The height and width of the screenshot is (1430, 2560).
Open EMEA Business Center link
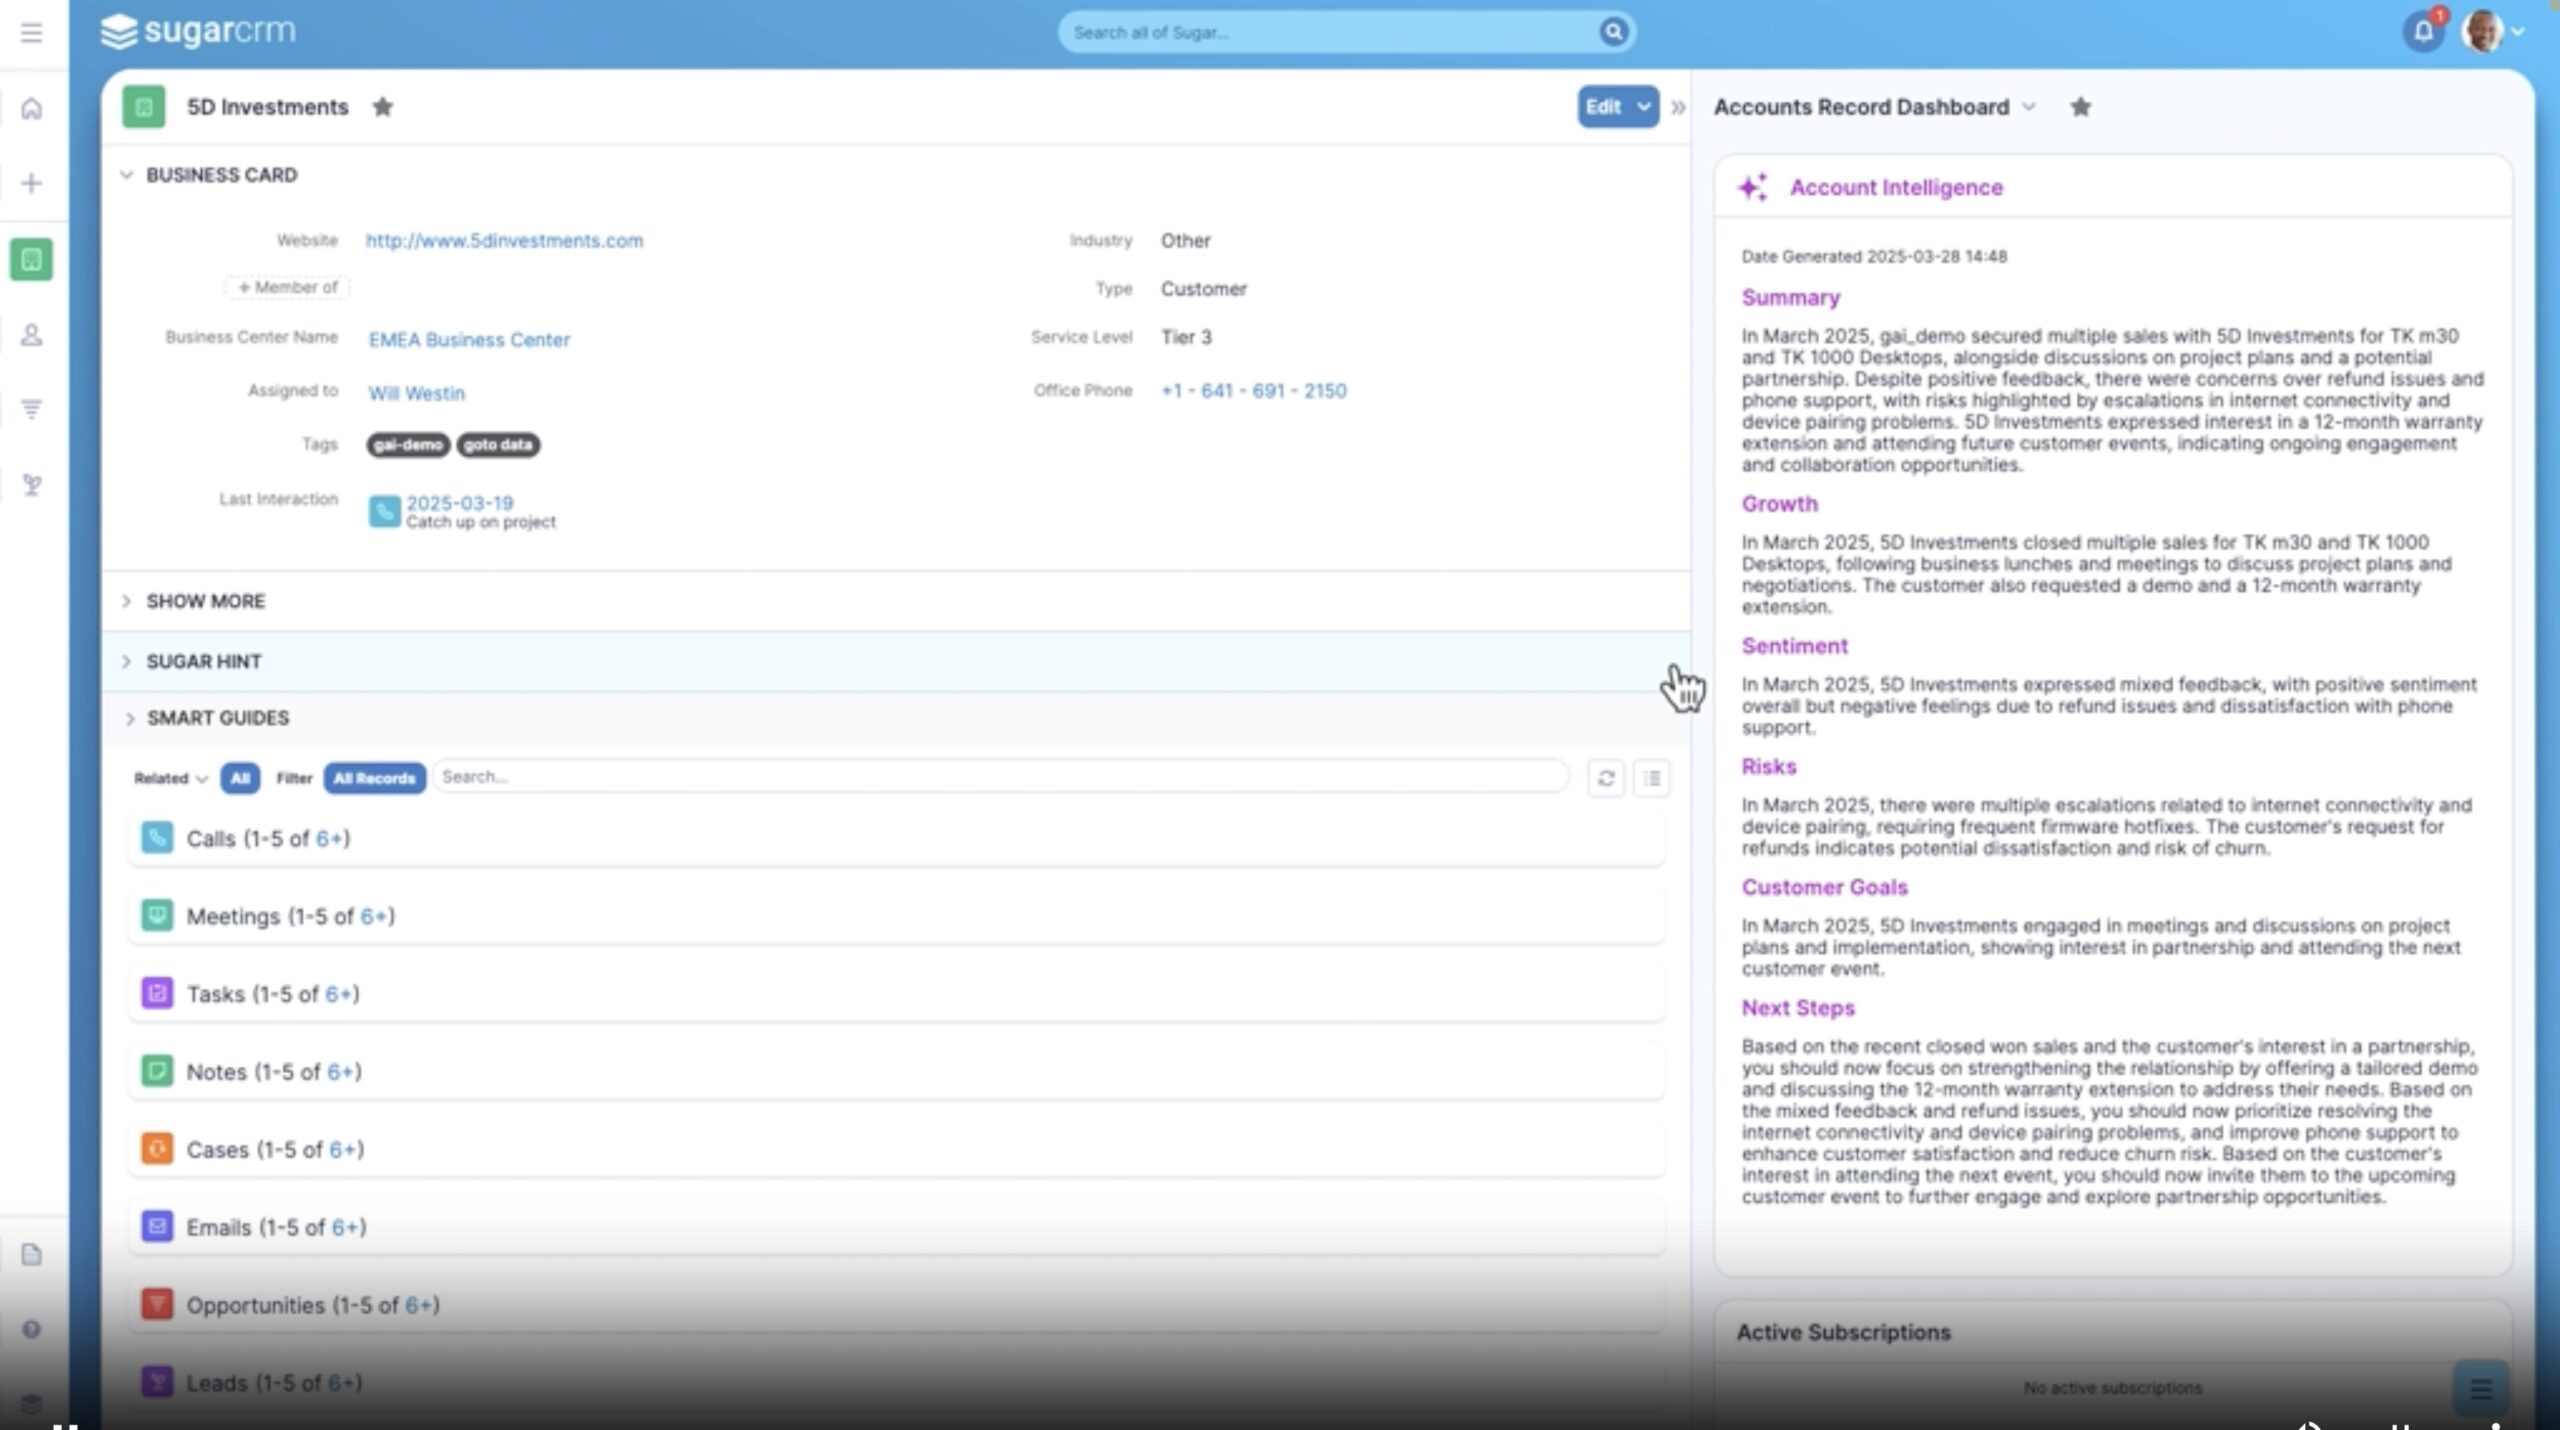pos(469,340)
